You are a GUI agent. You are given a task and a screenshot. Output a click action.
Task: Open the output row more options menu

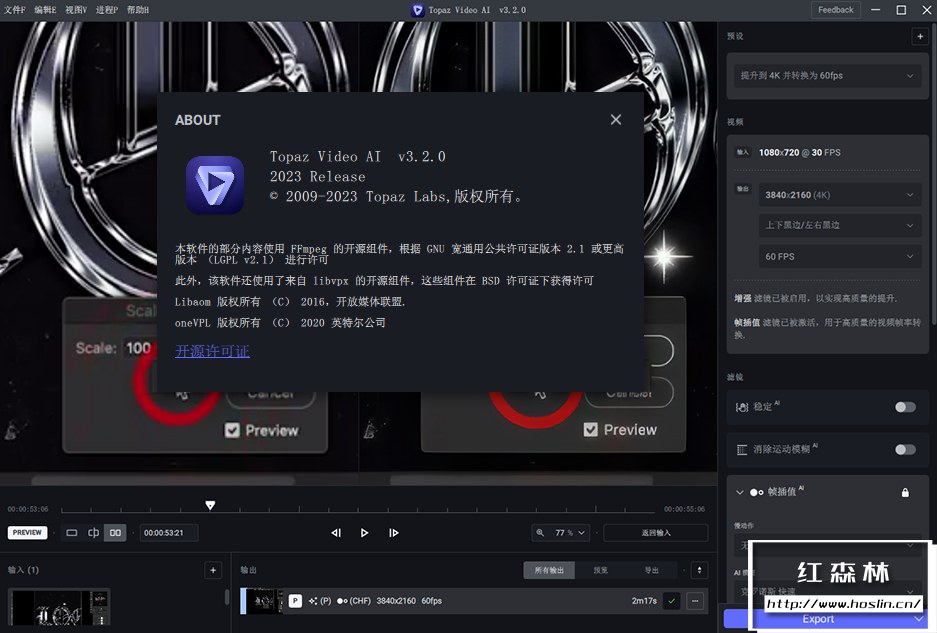(x=695, y=601)
